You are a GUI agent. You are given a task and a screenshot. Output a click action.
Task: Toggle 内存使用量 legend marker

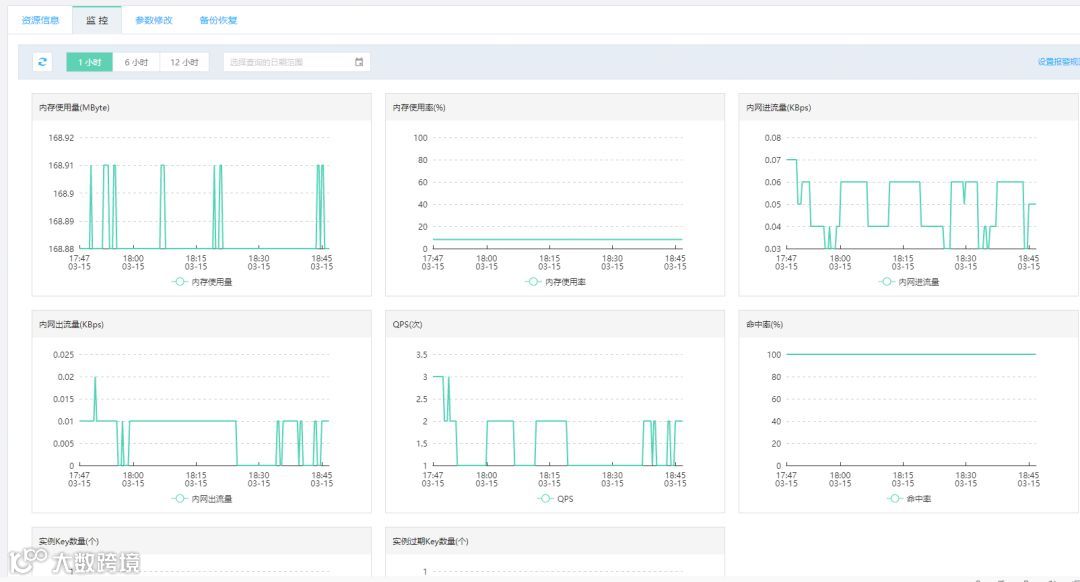pos(180,282)
